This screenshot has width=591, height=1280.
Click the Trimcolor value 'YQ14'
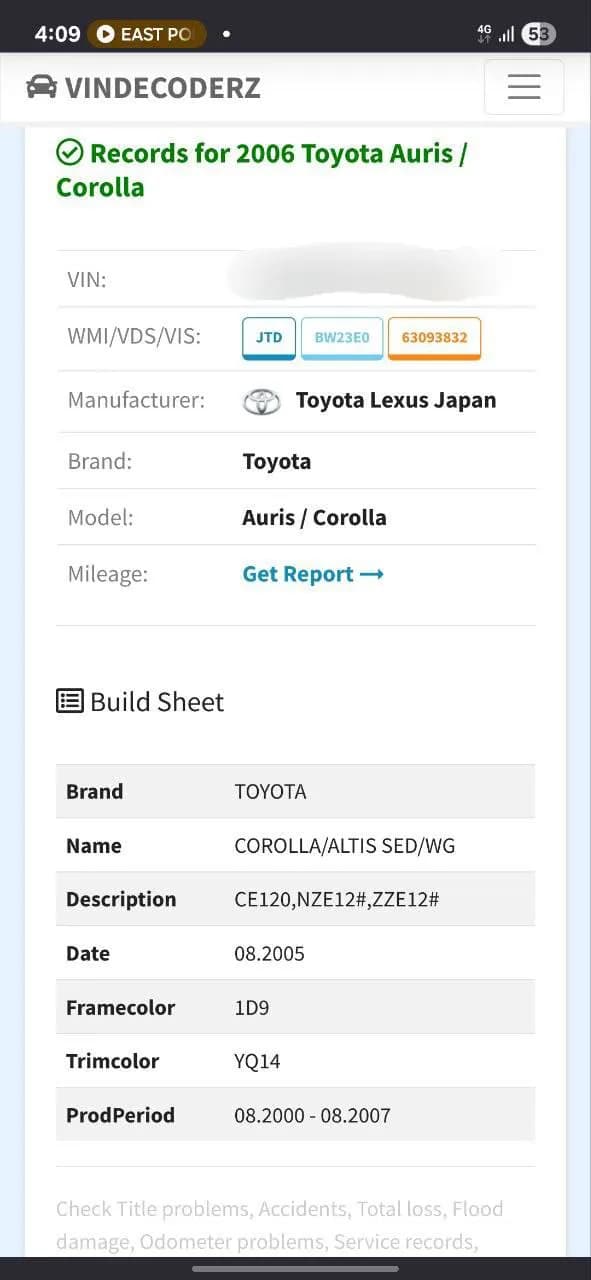click(257, 1062)
